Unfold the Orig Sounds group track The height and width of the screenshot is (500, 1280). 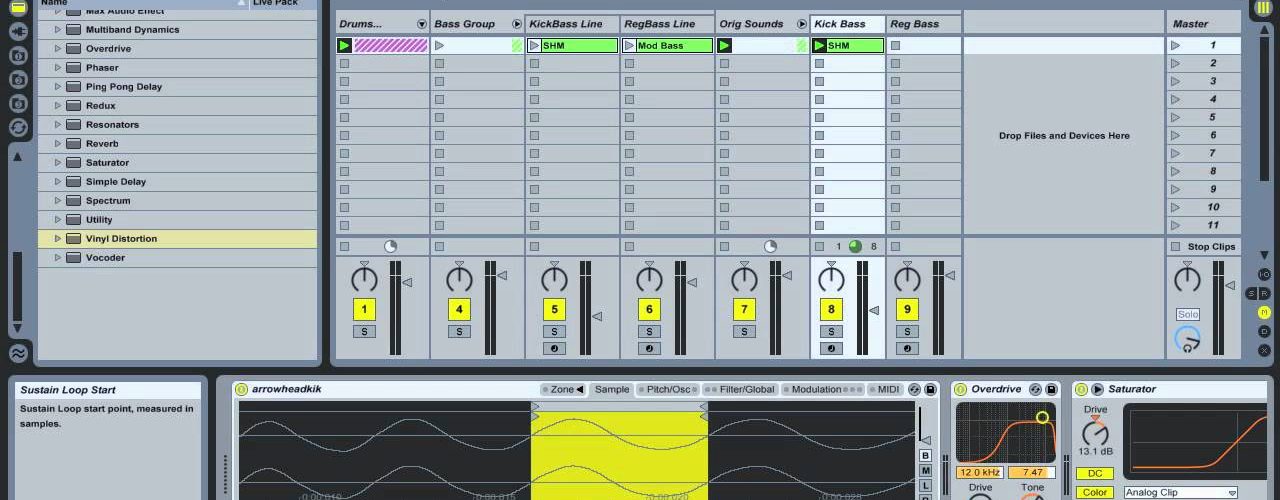tap(802, 24)
